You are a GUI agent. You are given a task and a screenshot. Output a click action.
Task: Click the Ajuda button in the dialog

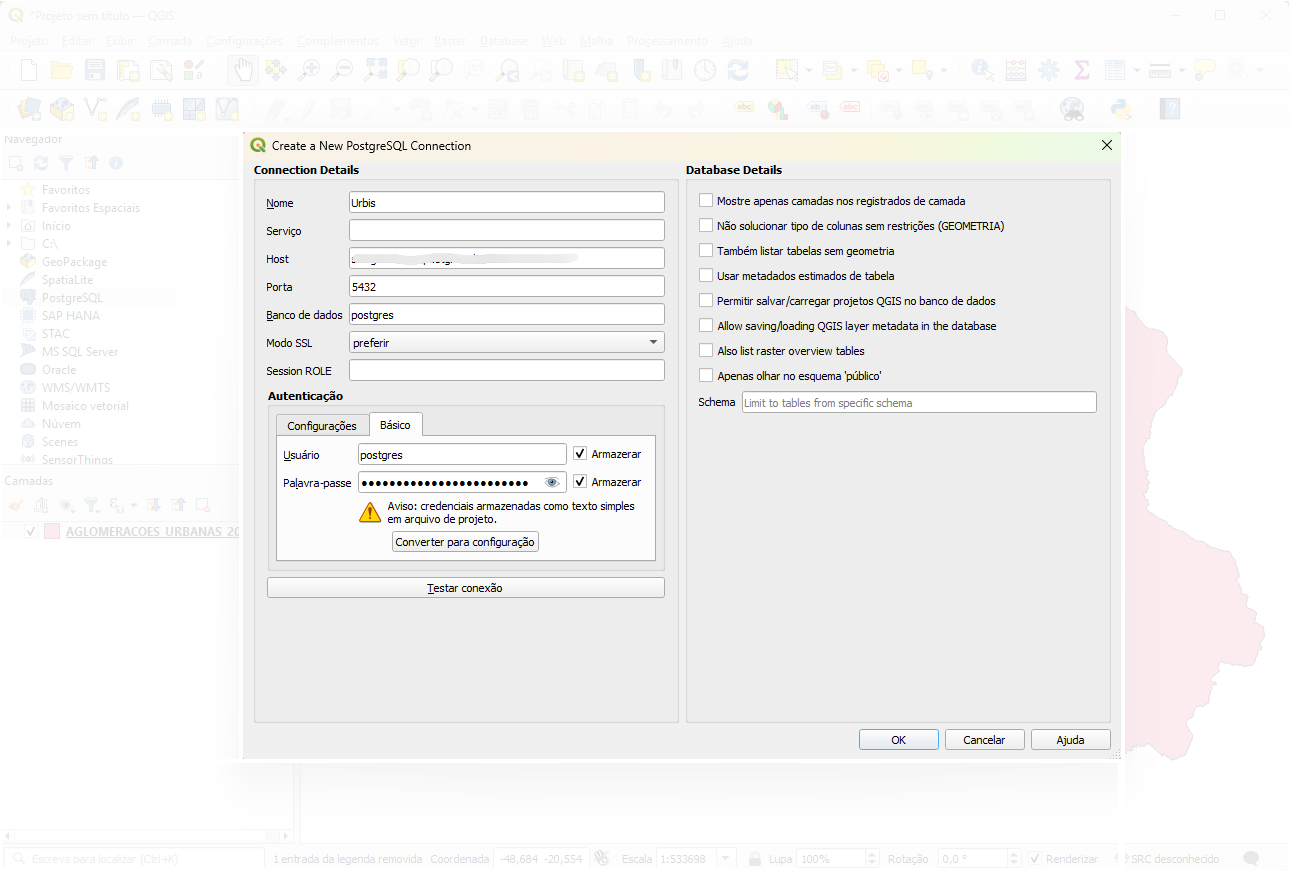(1071, 740)
